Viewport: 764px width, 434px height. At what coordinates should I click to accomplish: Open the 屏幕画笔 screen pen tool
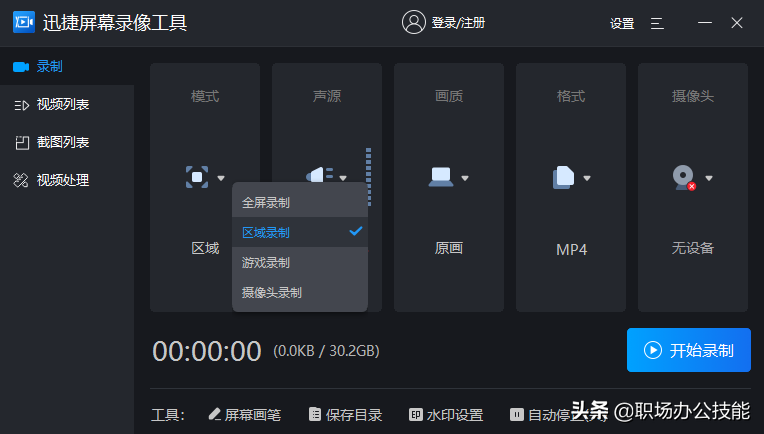[x=245, y=415]
